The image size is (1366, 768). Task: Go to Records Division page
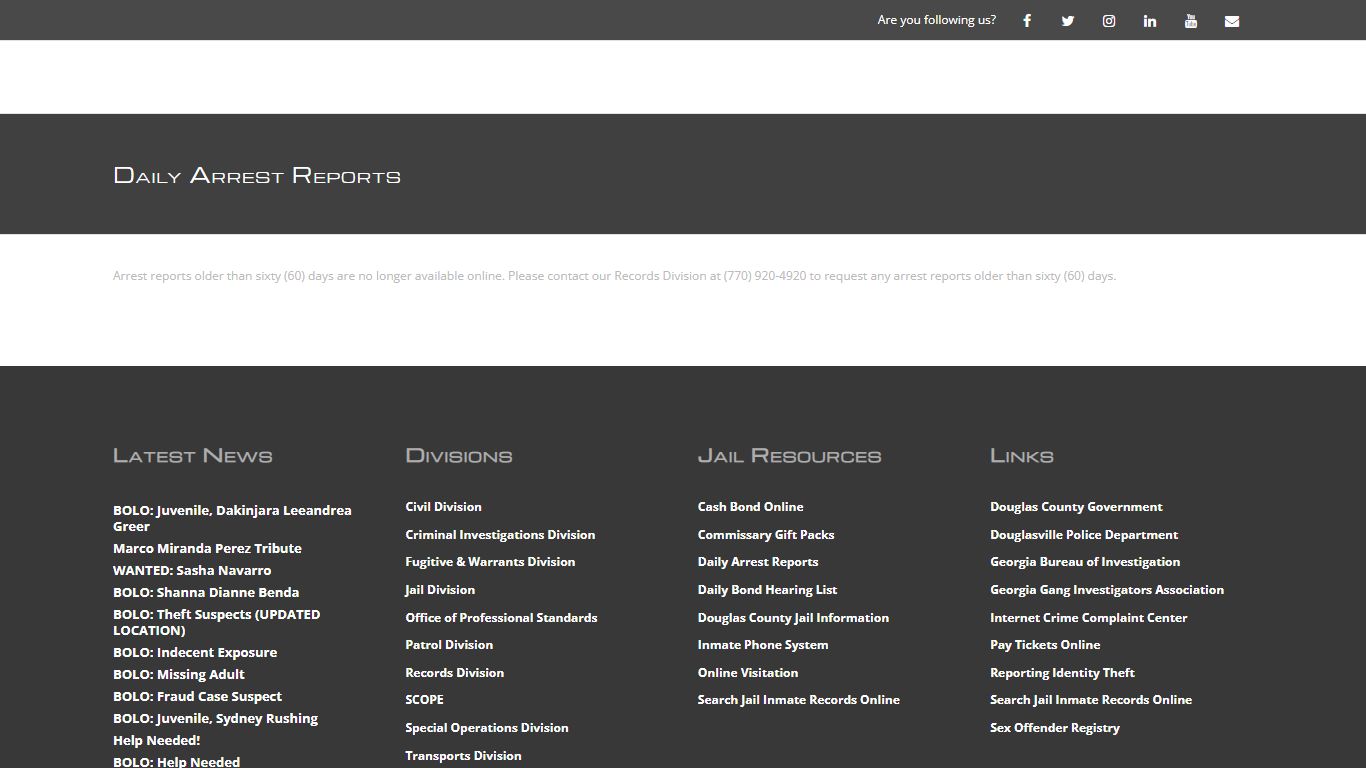[454, 673]
